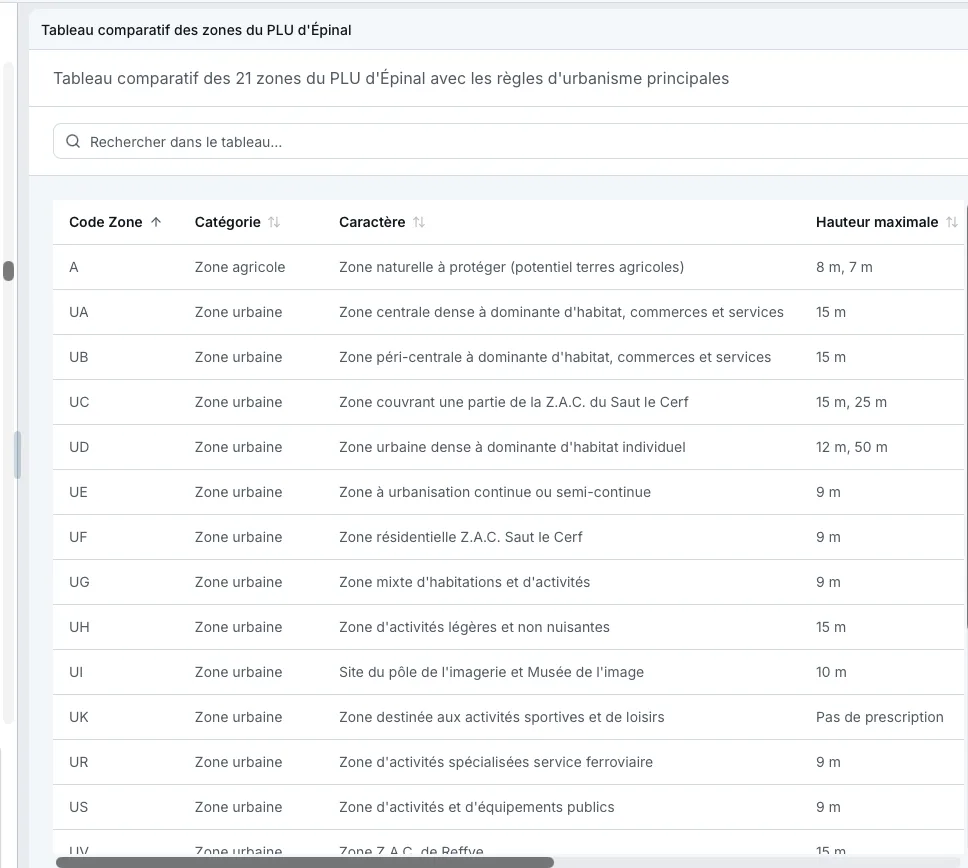The width and height of the screenshot is (968, 868).
Task: Click 'Zone d'activités et d'équipements publics'
Action: coord(477,808)
